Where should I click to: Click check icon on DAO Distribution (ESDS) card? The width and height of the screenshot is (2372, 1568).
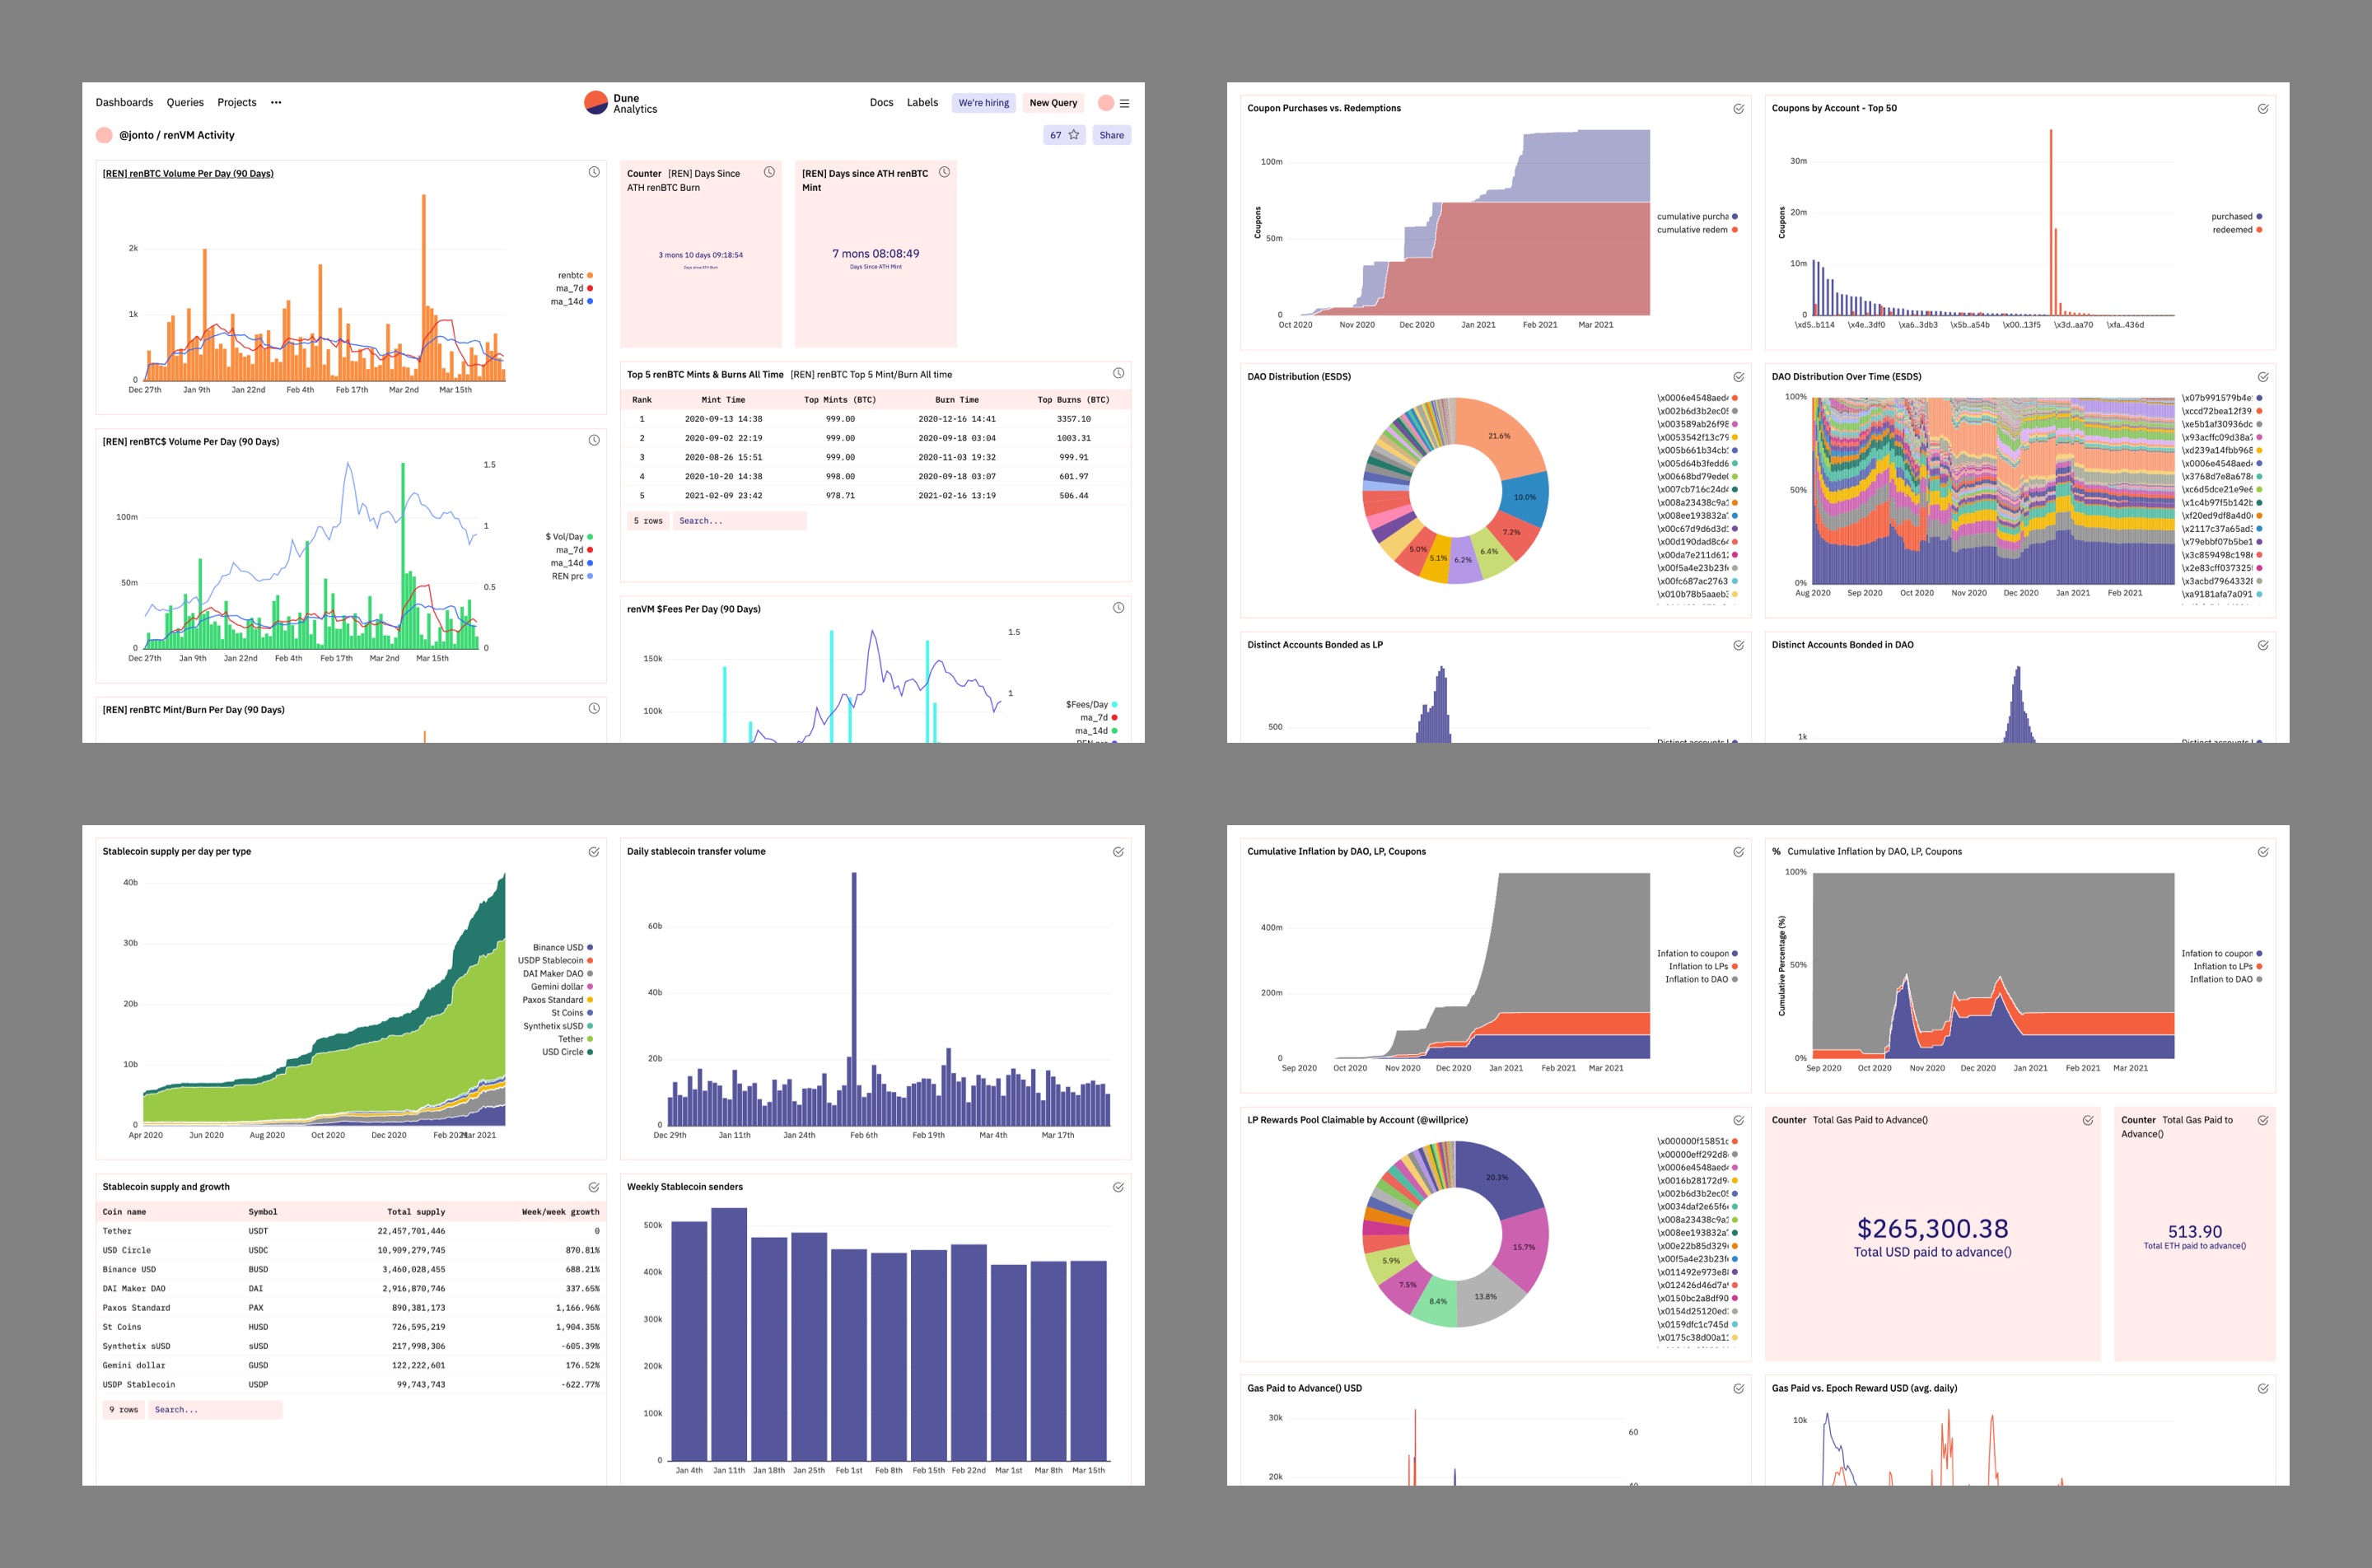1738,377
